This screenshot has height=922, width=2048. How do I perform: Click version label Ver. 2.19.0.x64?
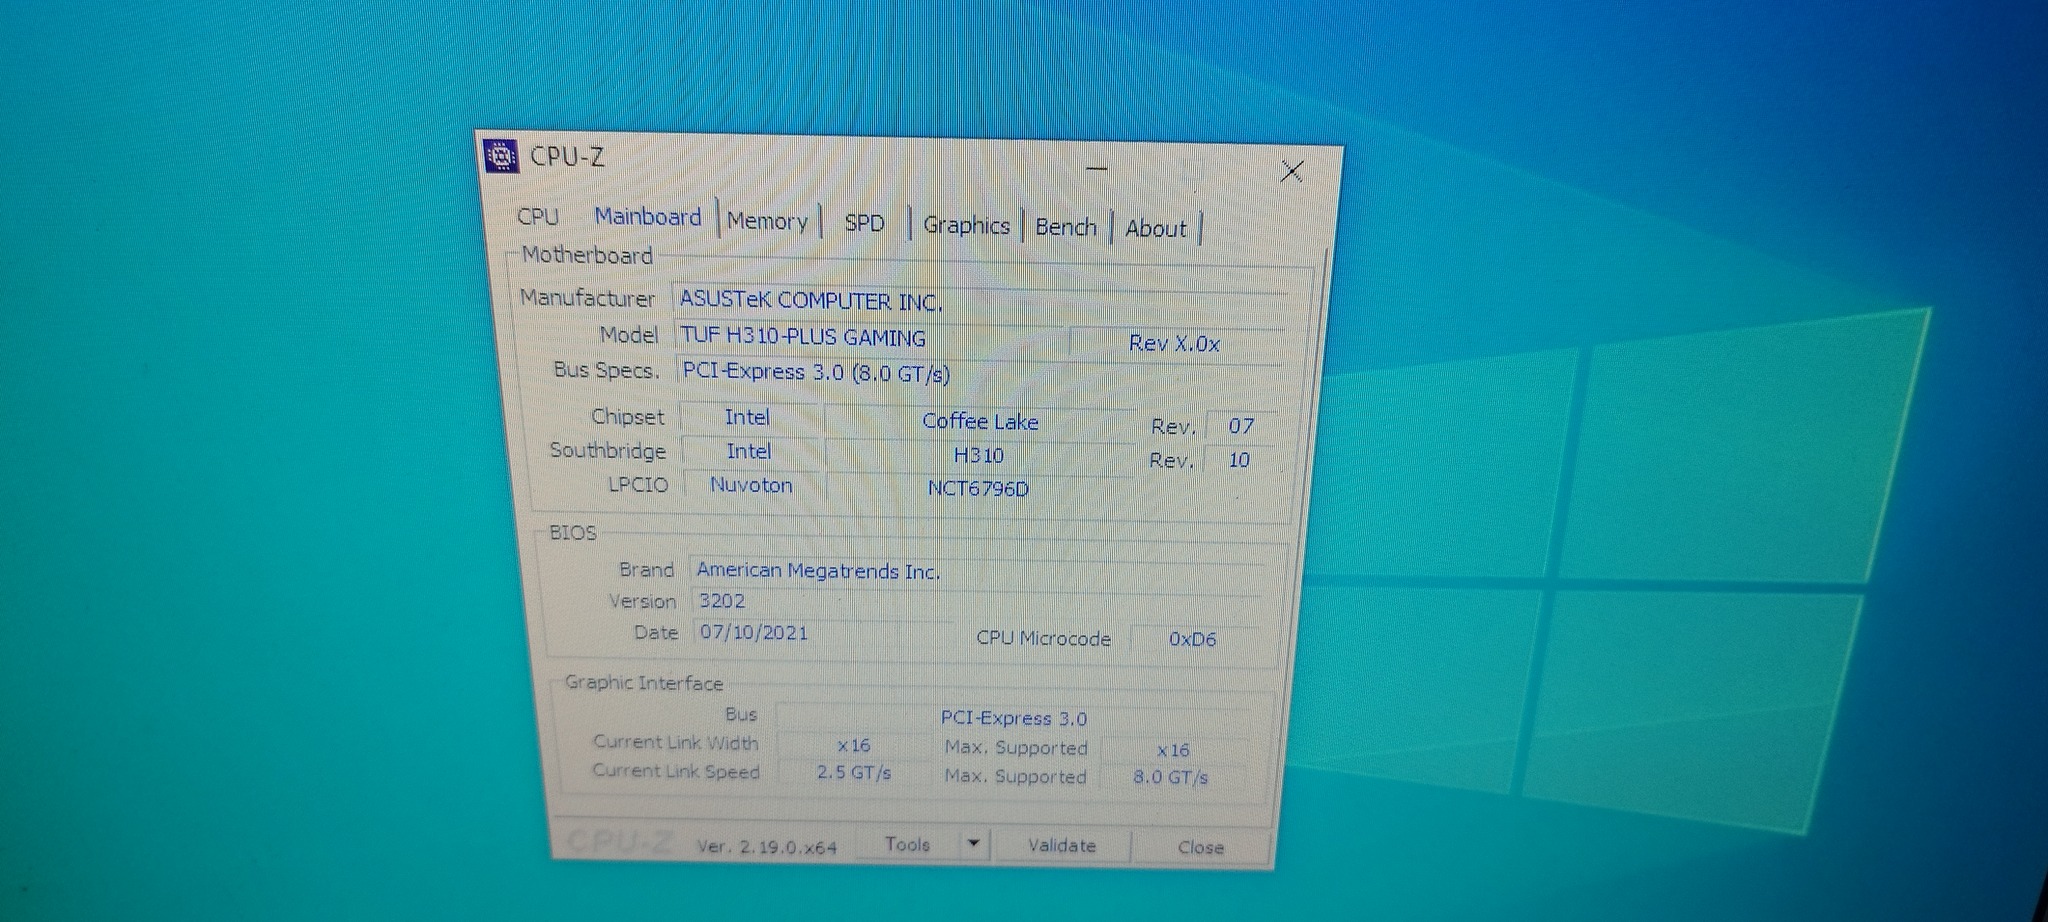coord(767,847)
